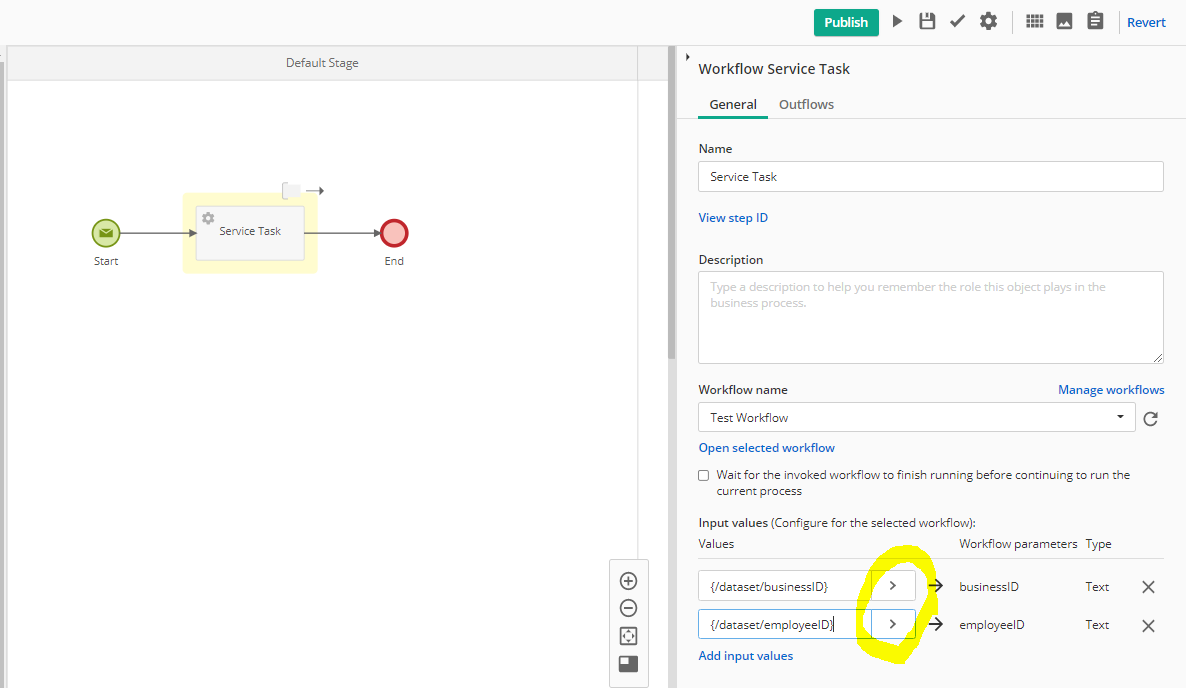
Task: Click the grid view icon in toolbar
Action: coord(1035,21)
